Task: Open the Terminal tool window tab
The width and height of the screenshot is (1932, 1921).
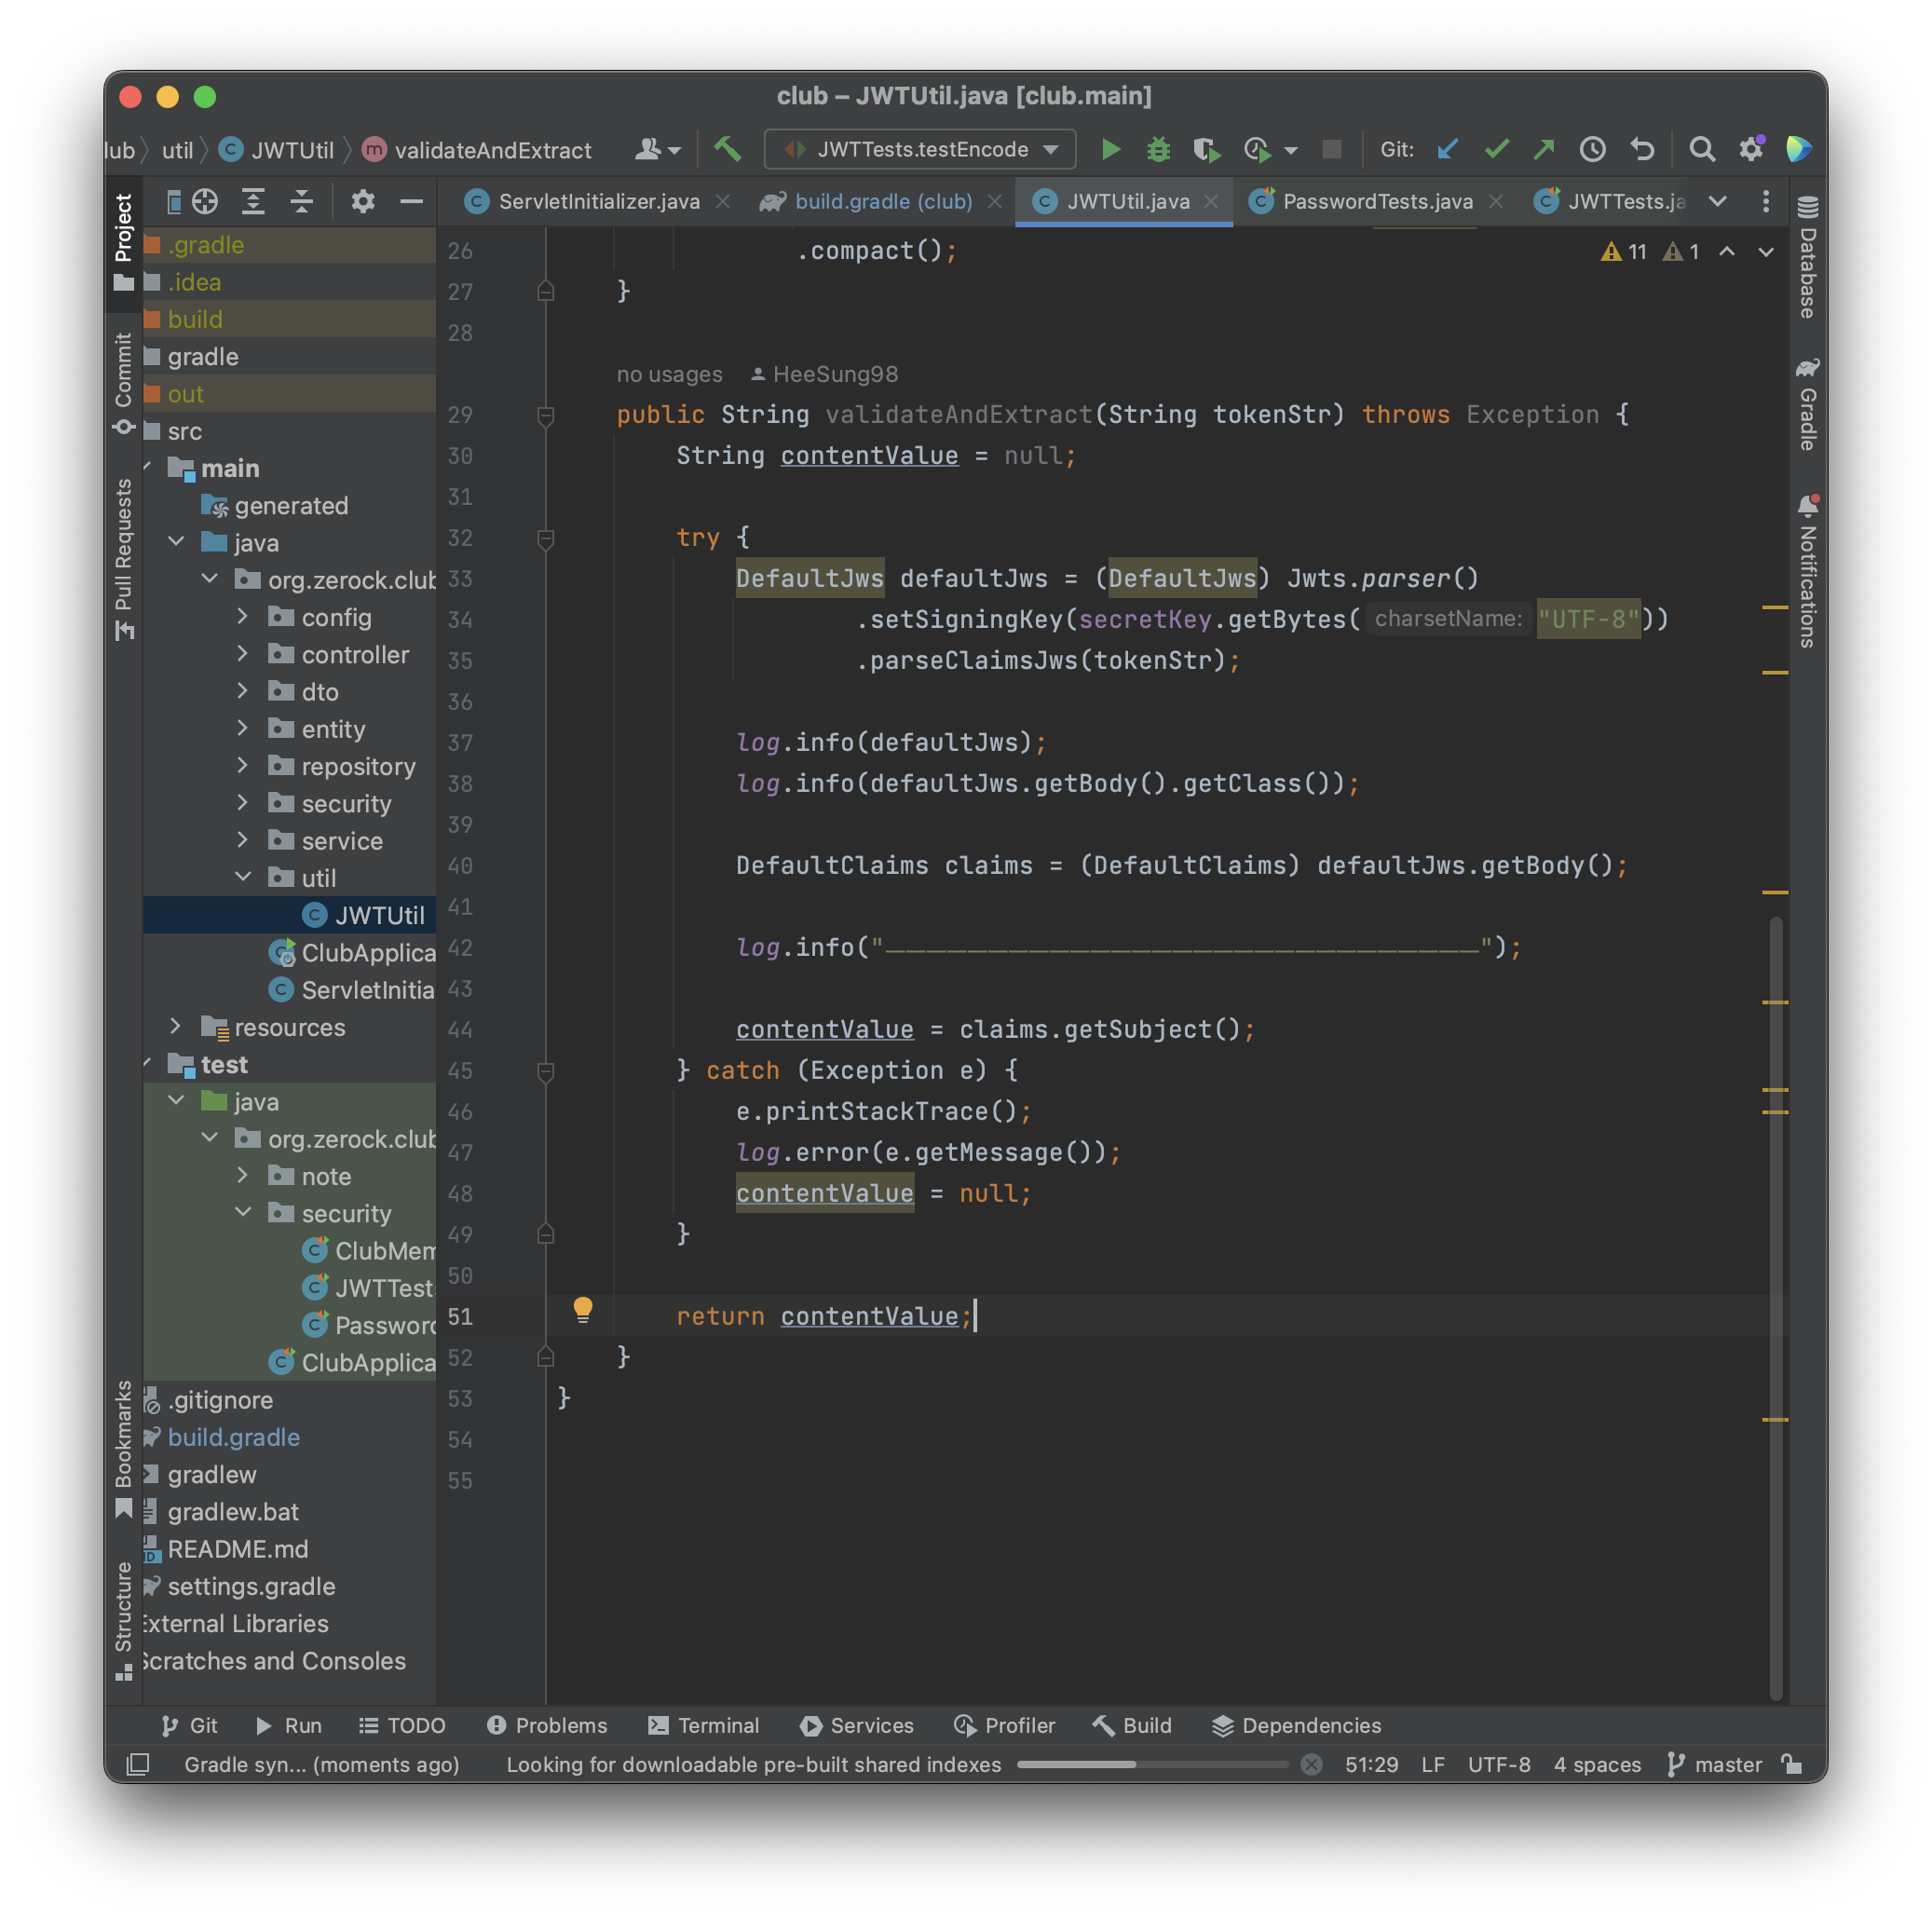Action: click(704, 1725)
